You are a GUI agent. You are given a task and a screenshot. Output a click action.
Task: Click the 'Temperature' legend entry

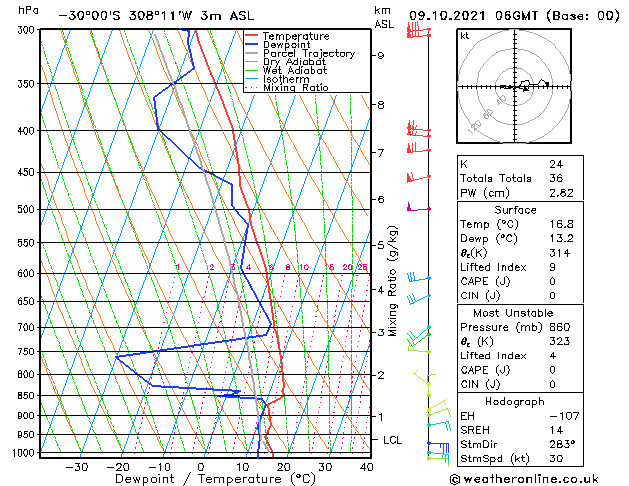point(296,36)
